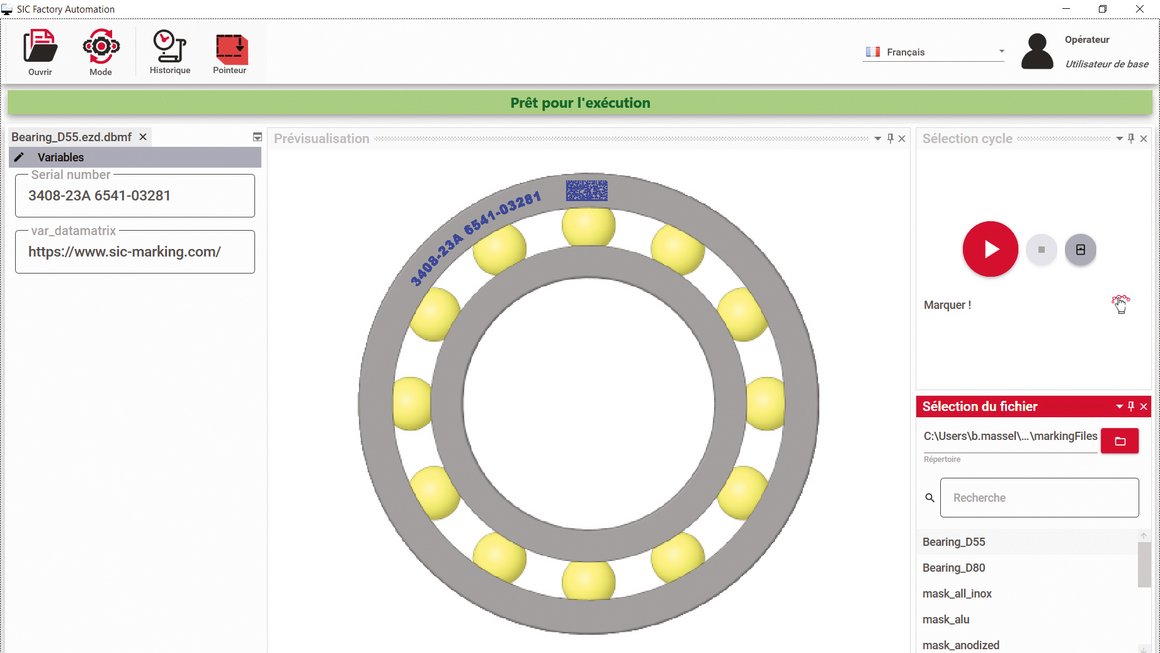Choose mask_all_inox from the file list
This screenshot has width=1160, height=653.
pos(957,594)
